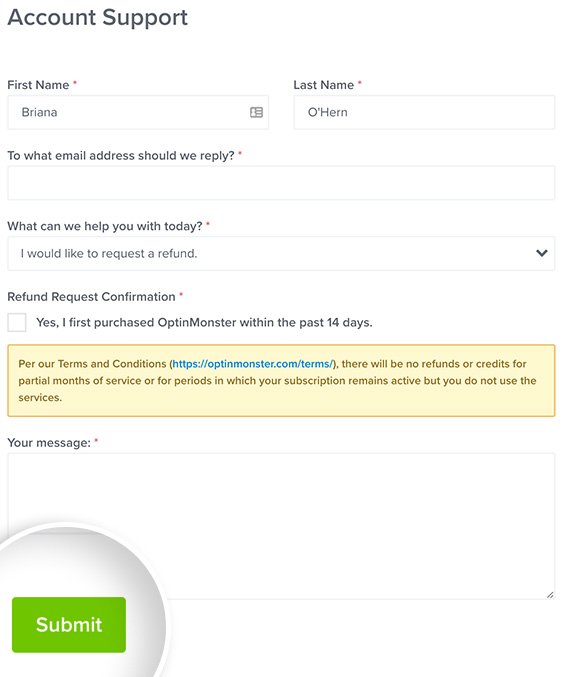Click the dropdown chevron arrow icon

(x=542, y=253)
